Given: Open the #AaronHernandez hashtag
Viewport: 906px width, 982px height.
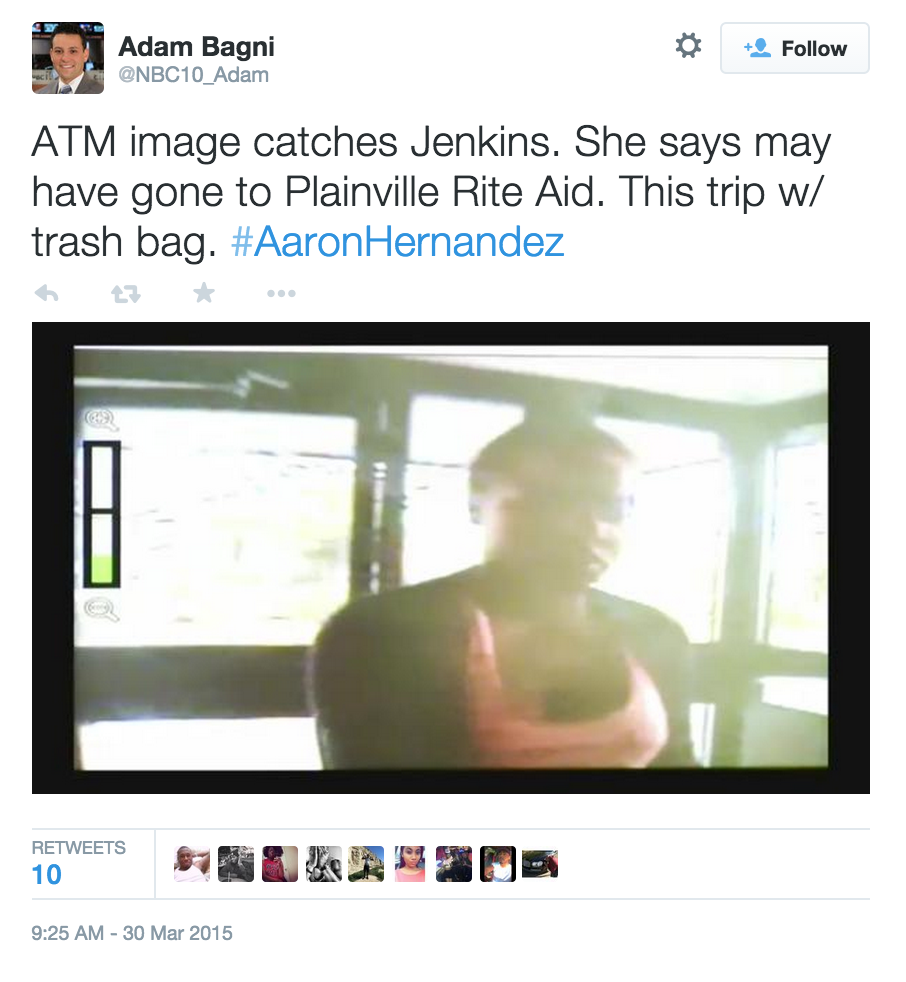Looking at the screenshot, I should pos(398,242).
